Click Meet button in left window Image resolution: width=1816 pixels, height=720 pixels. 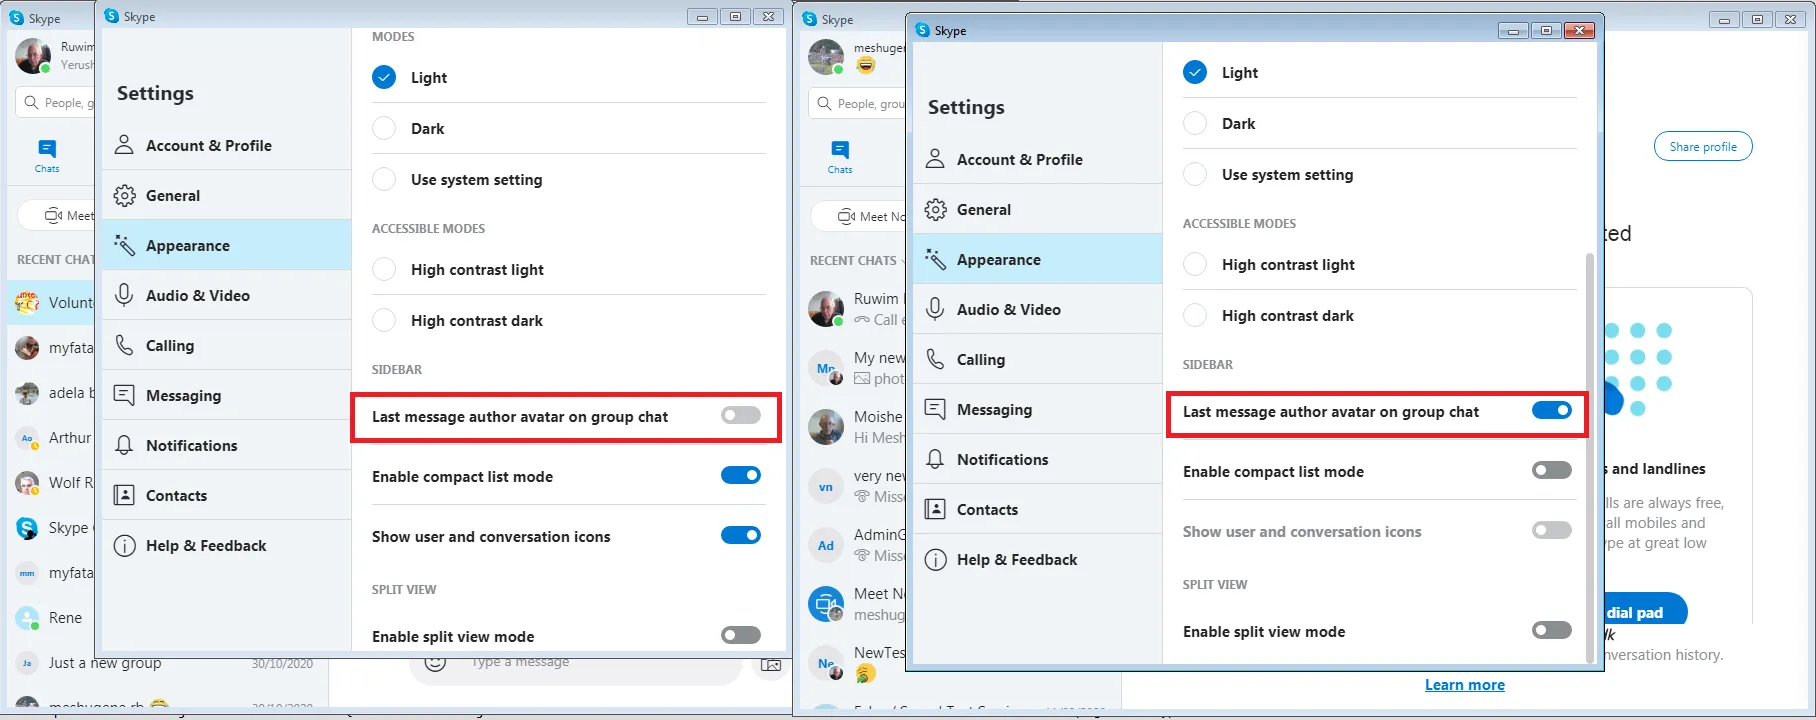(x=58, y=215)
